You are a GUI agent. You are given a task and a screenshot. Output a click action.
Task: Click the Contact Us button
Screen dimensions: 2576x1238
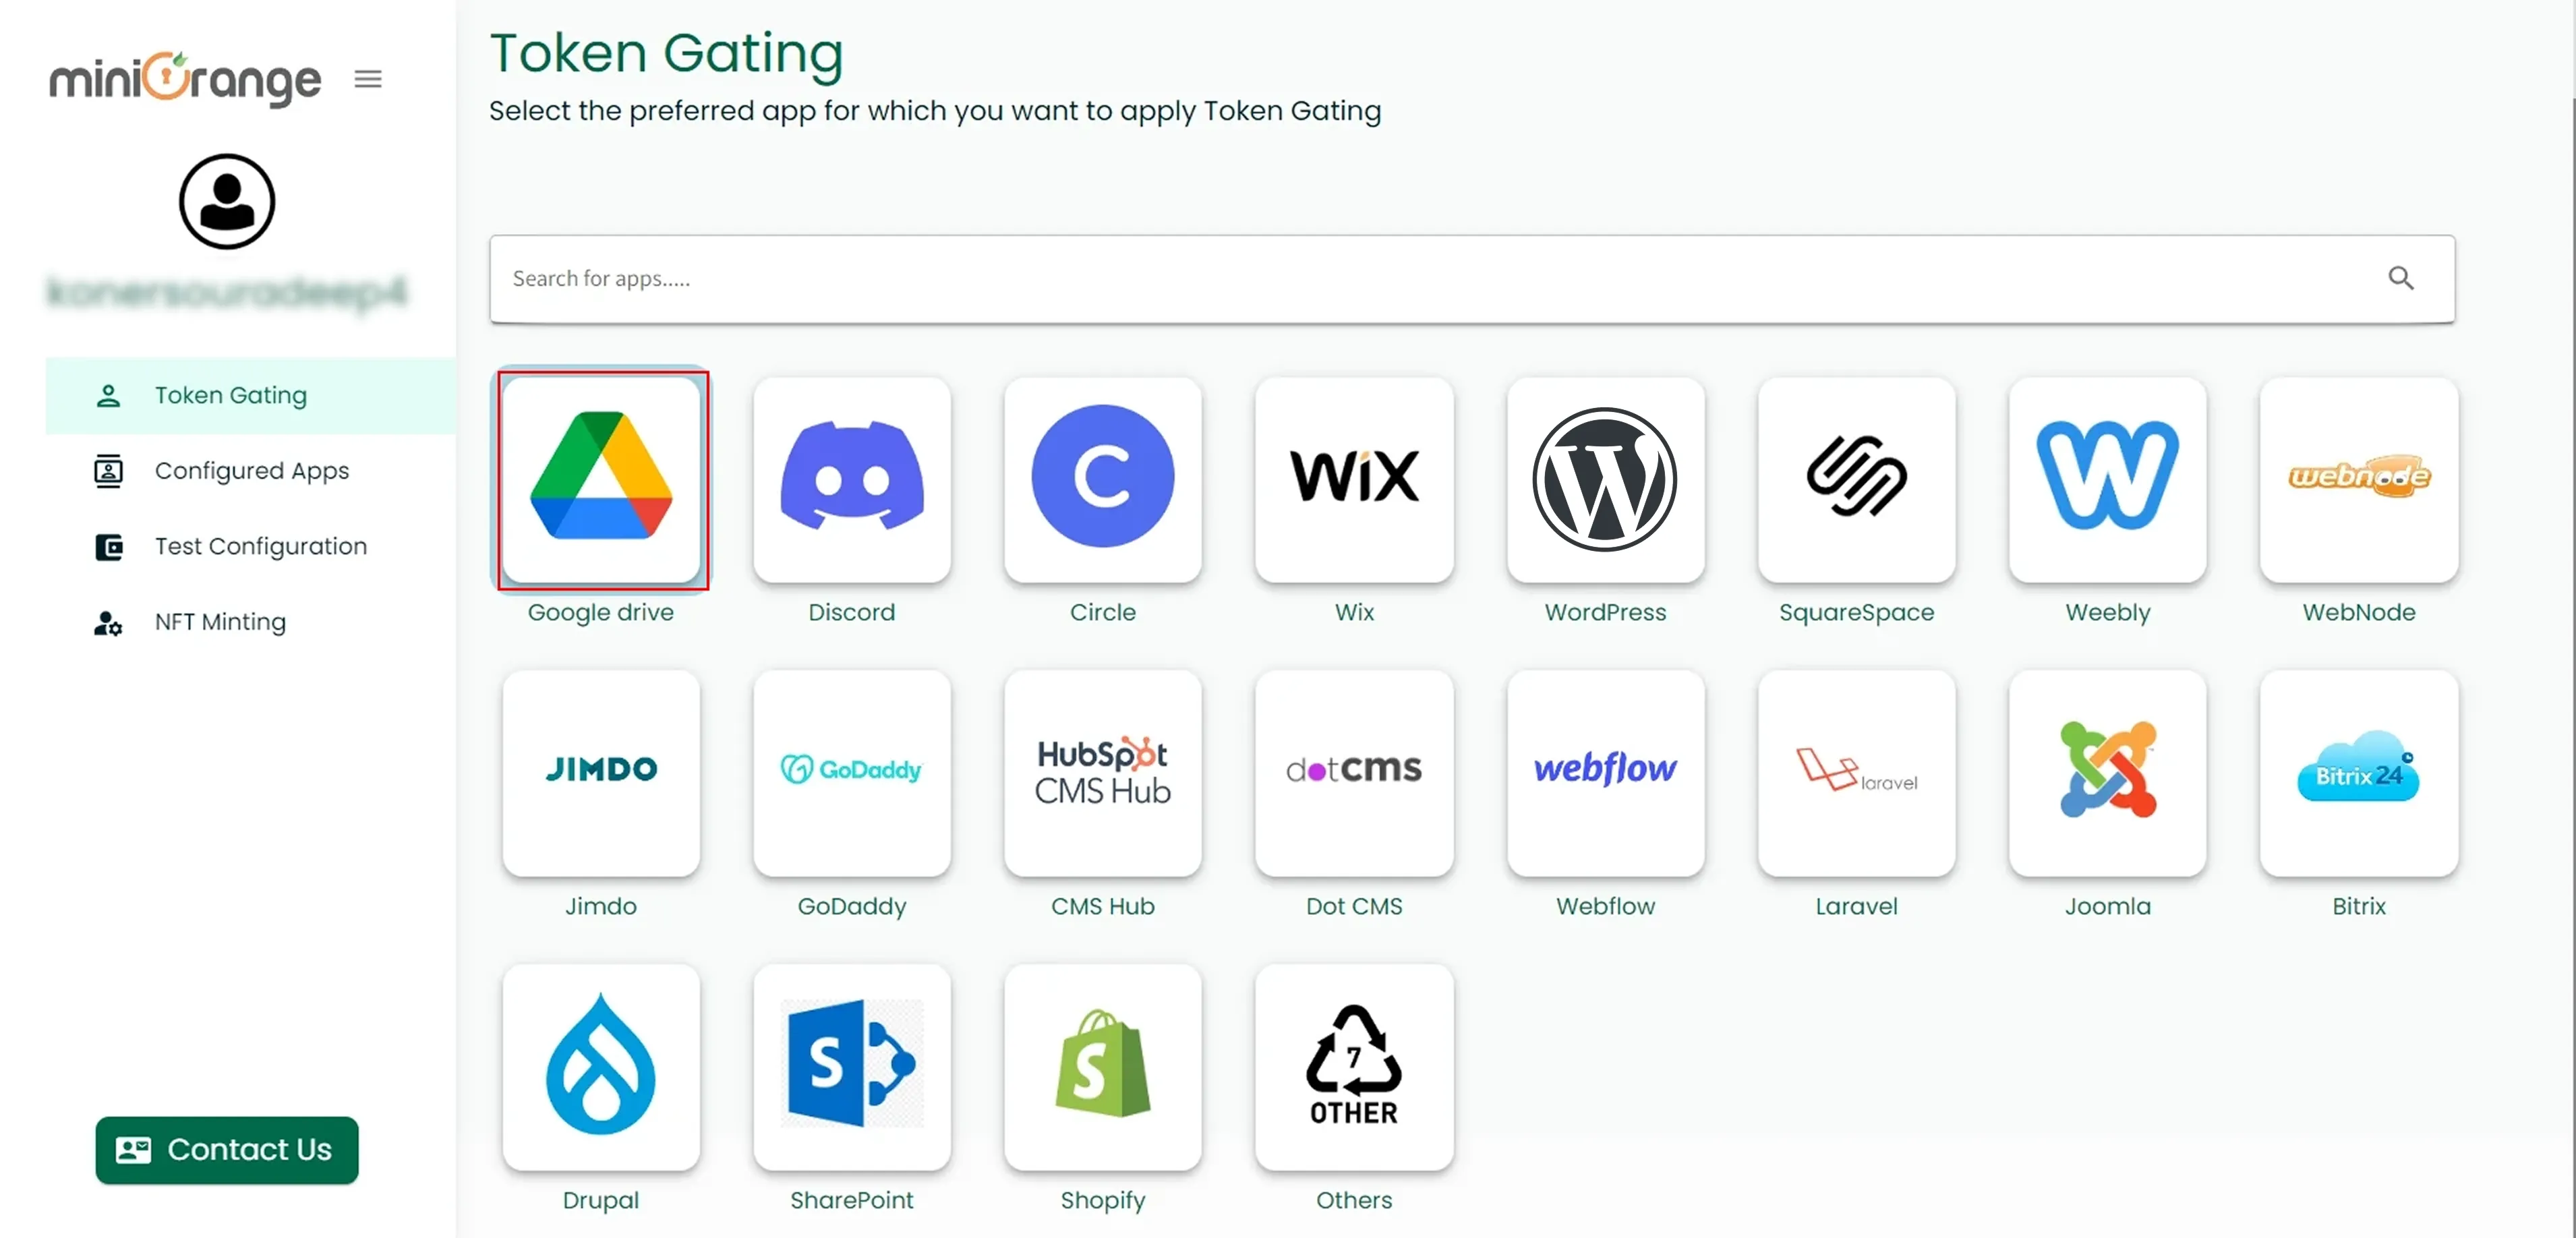227,1150
